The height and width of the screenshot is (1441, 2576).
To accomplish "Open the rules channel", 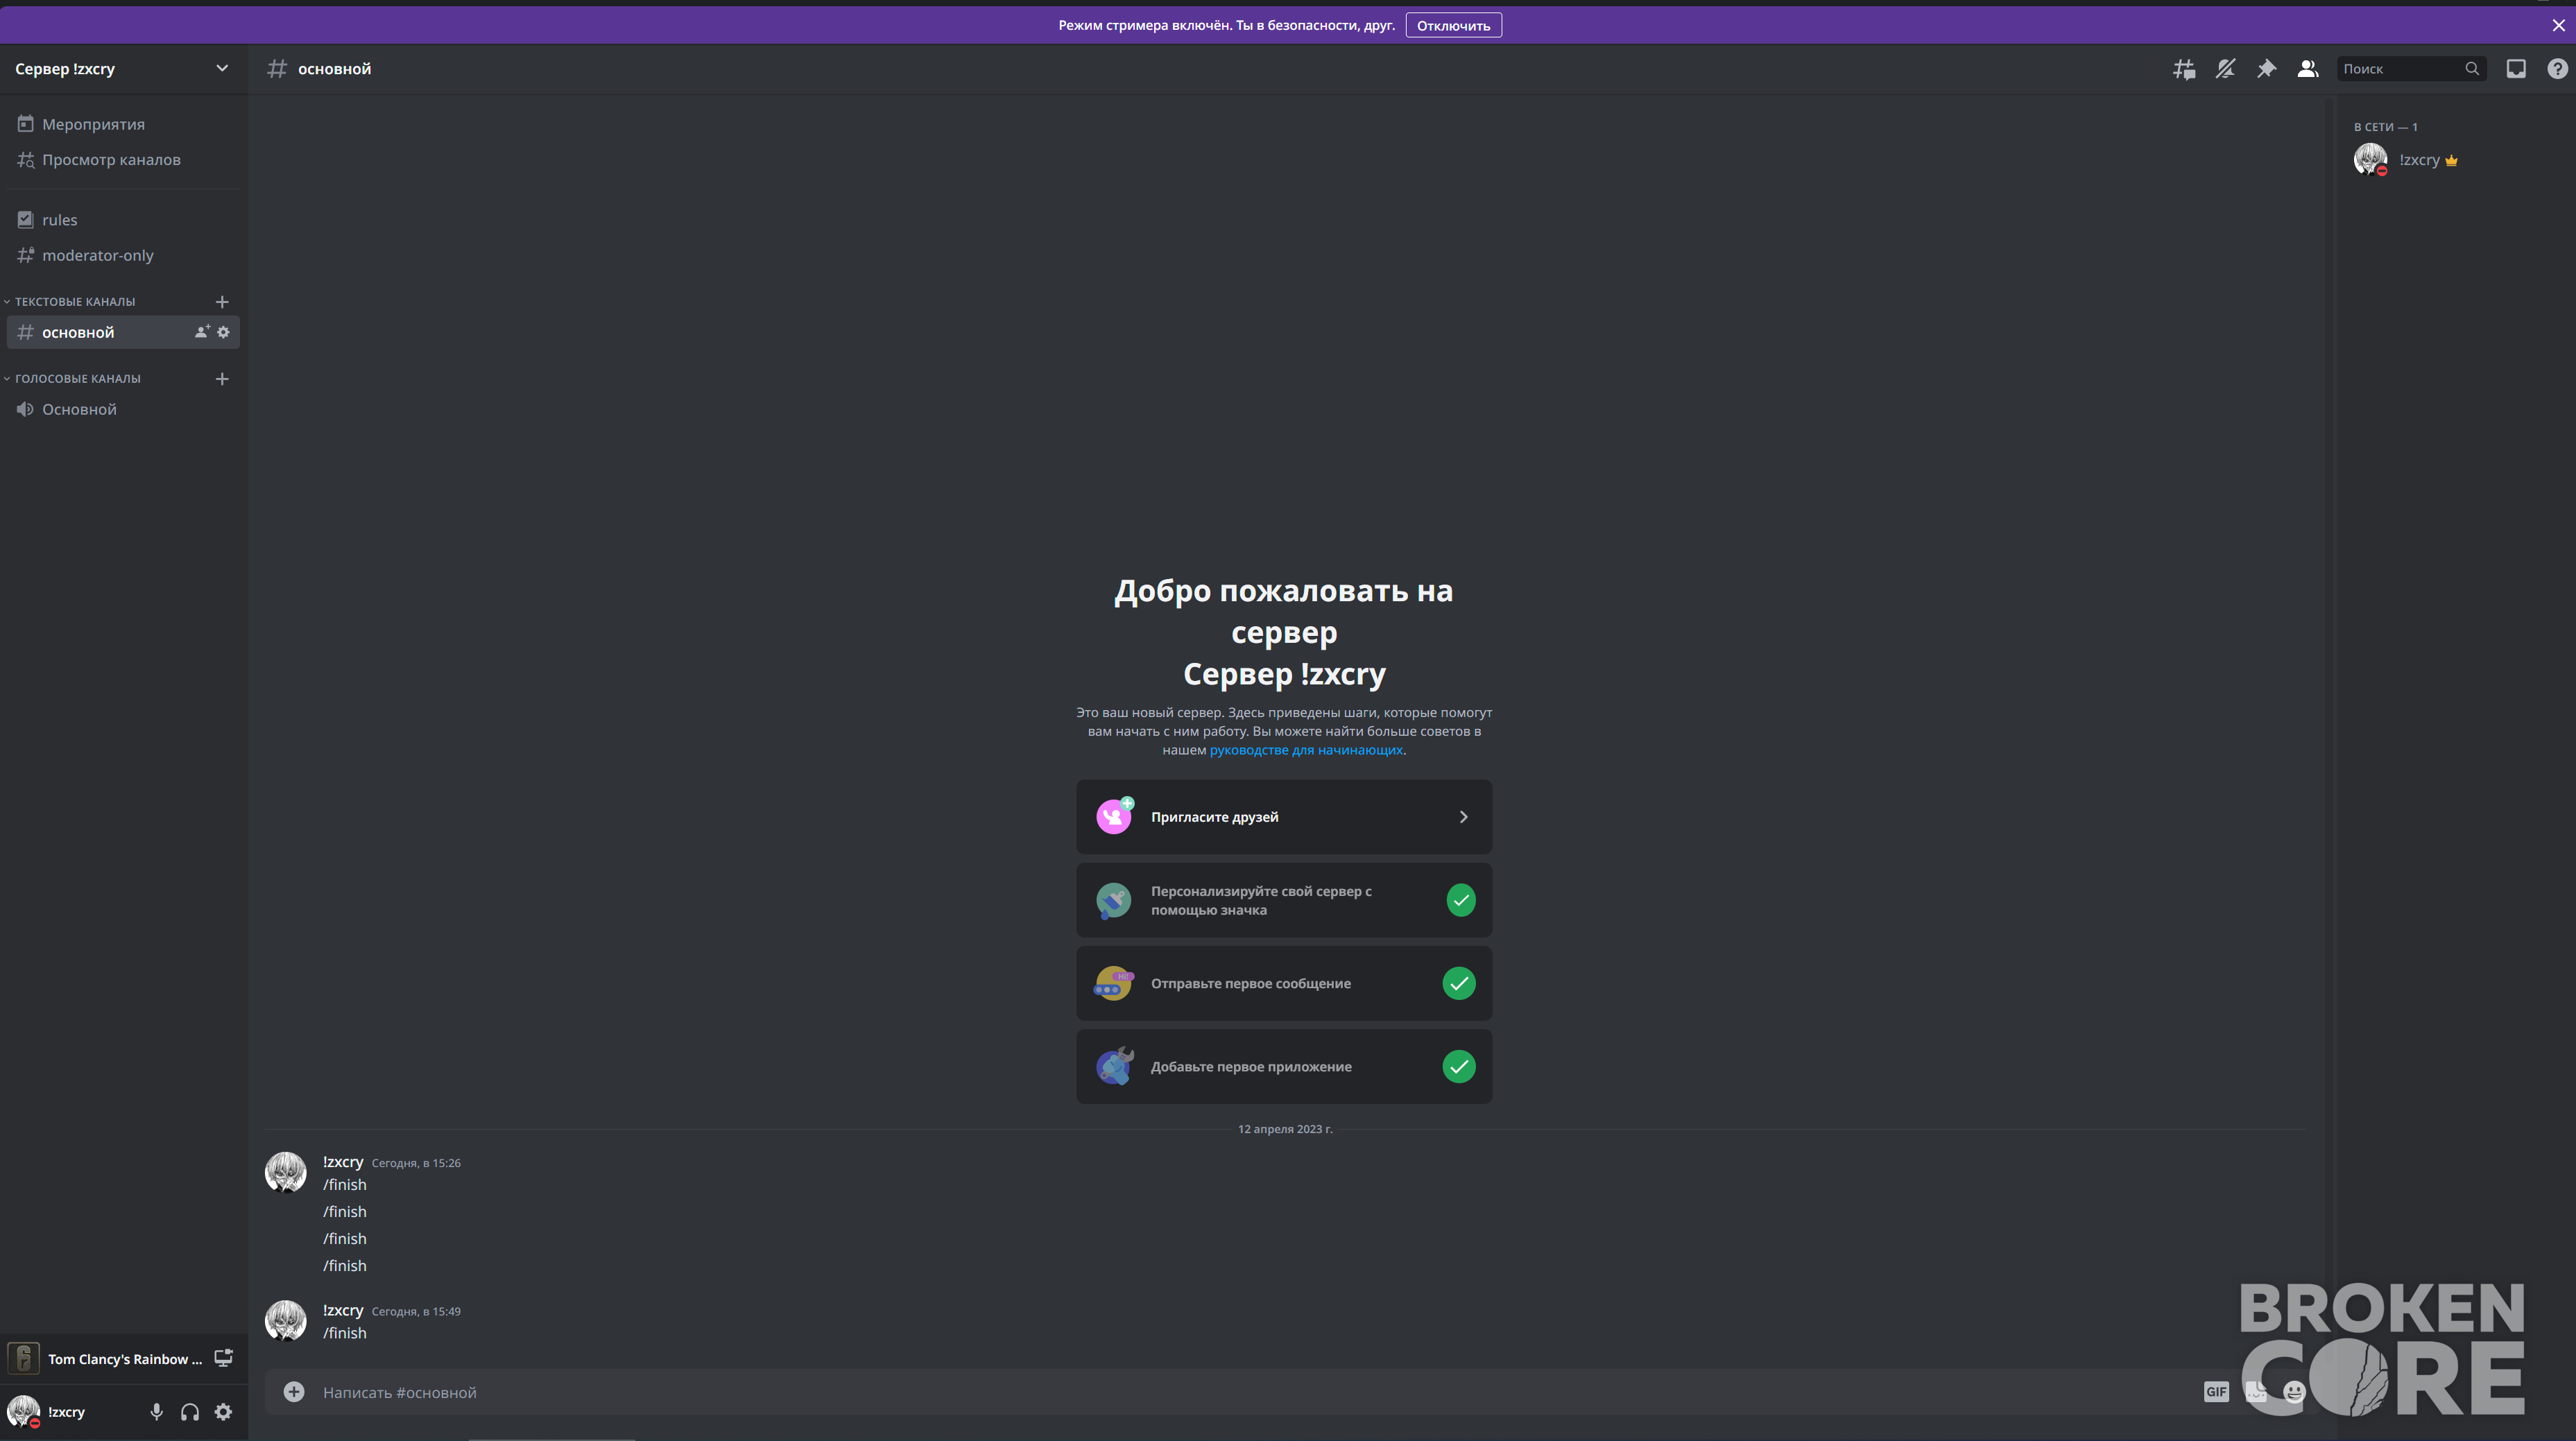I will click(x=123, y=220).
